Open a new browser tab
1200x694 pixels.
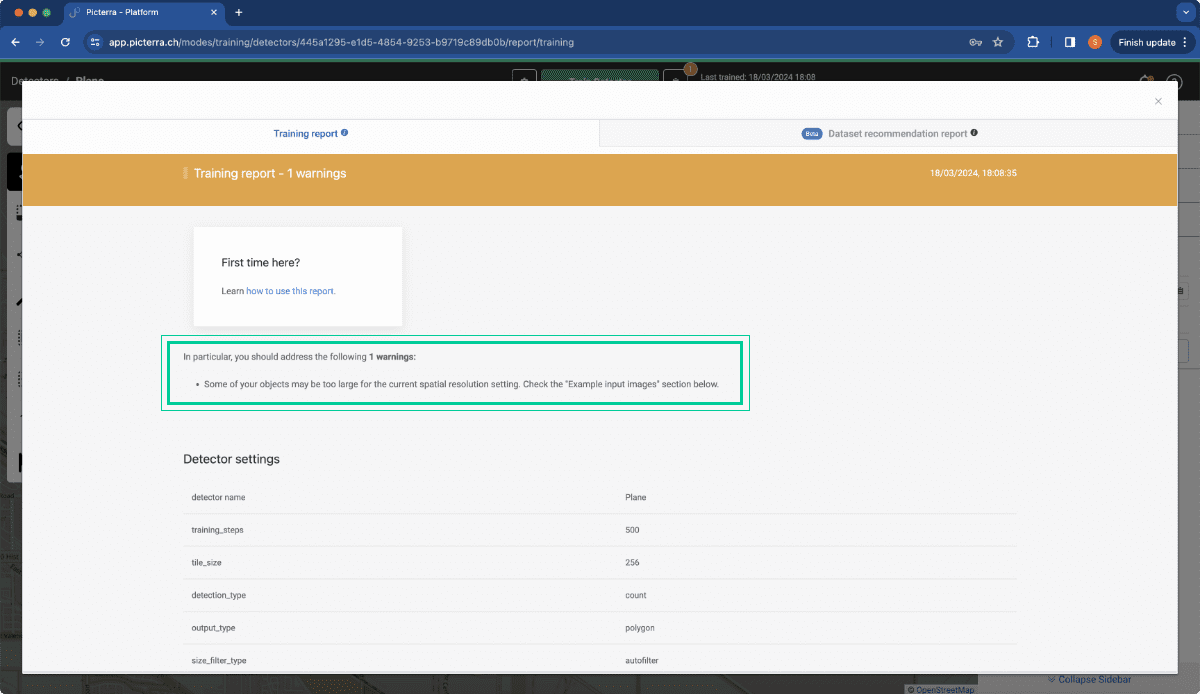tap(238, 13)
